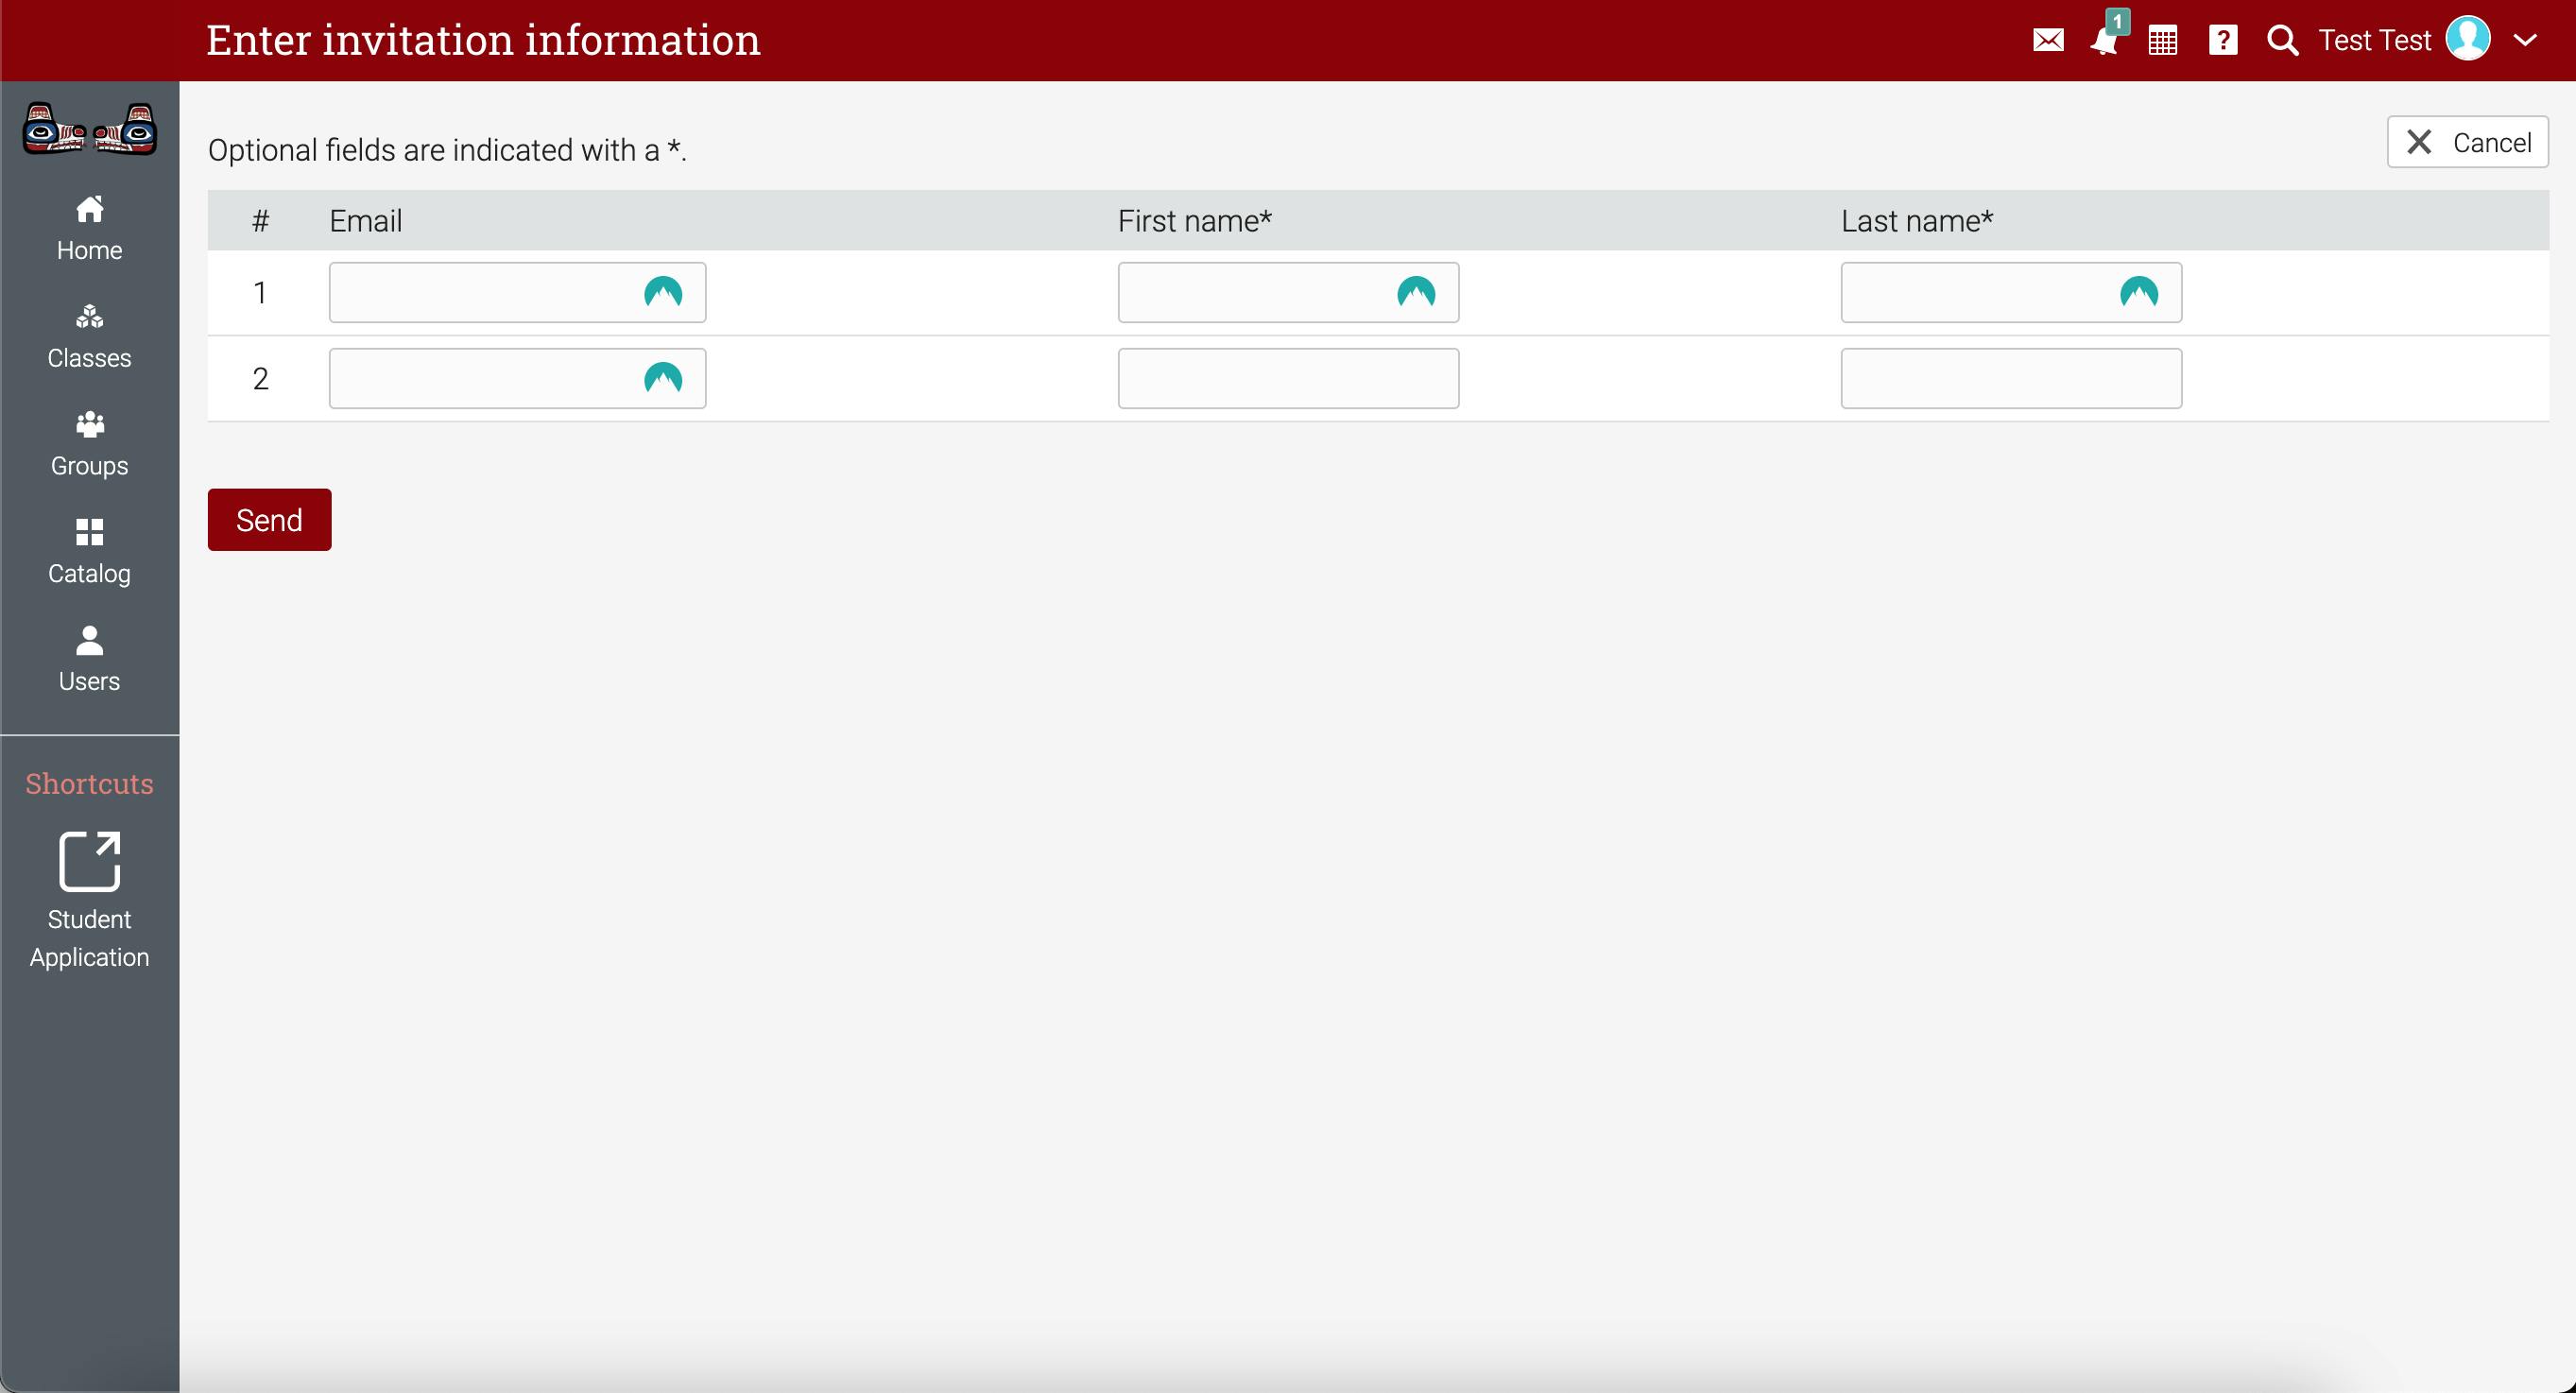Click NordPass icon in row 2 email field
The width and height of the screenshot is (2576, 1393).
tap(663, 378)
